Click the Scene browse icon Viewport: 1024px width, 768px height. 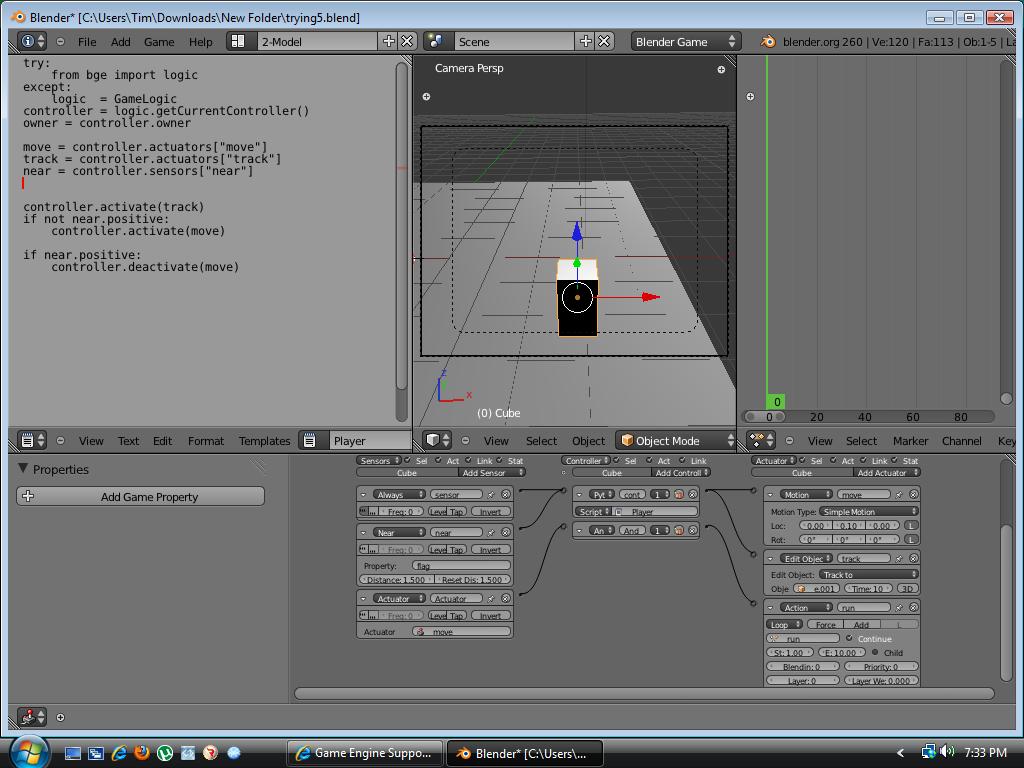tap(436, 41)
